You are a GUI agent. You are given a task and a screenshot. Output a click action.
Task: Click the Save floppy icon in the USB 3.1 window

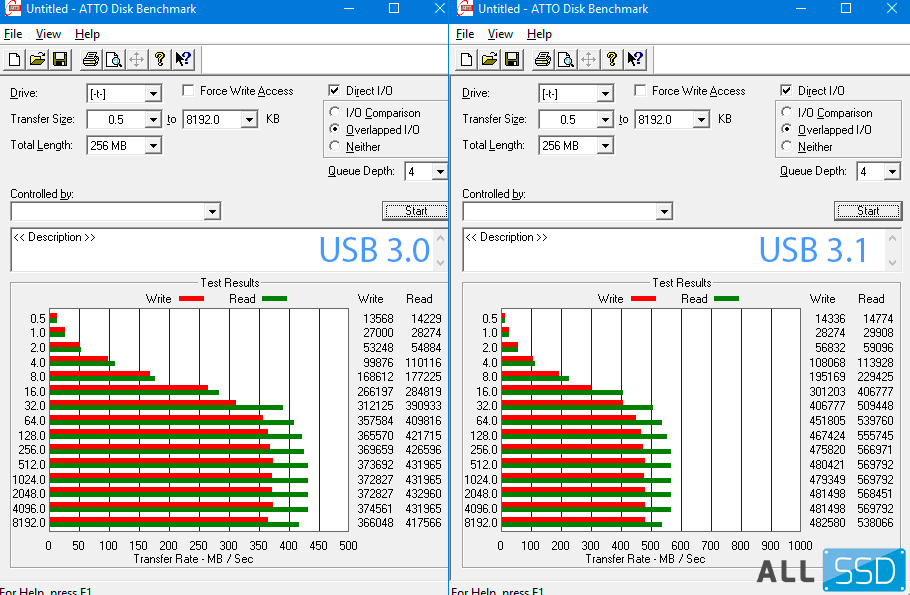pyautogui.click(x=511, y=59)
